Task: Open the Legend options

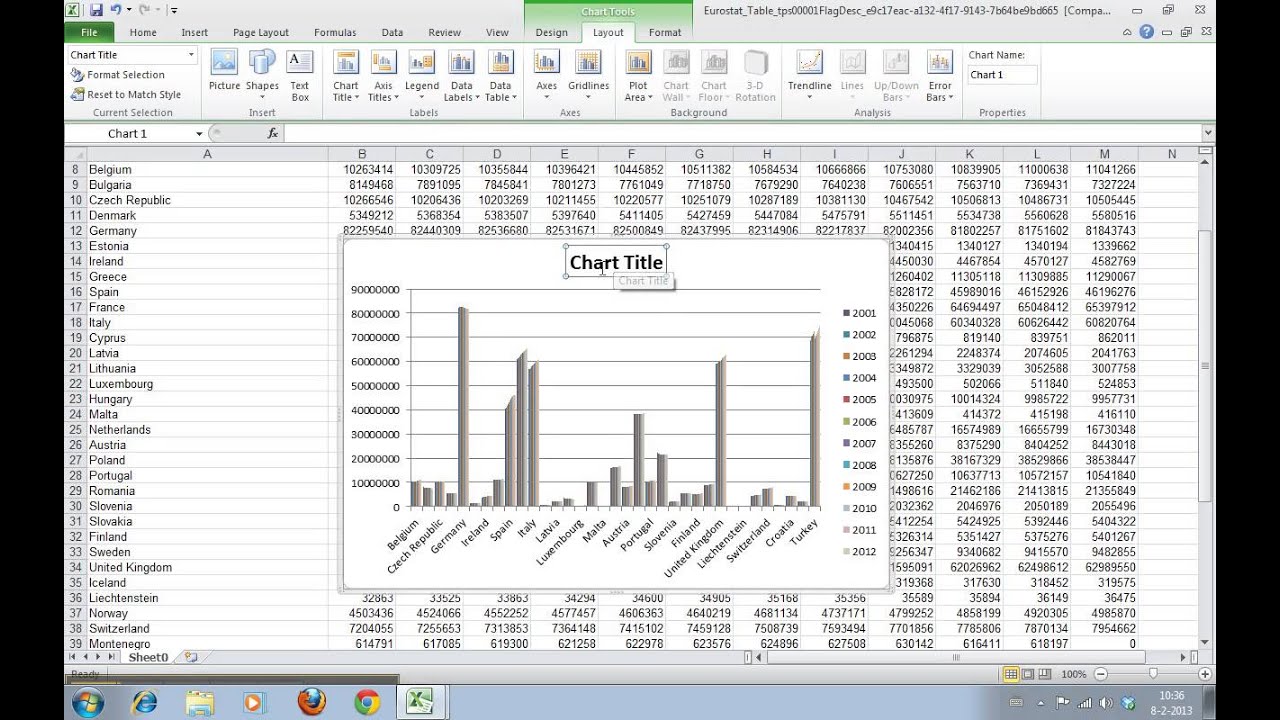Action: click(x=422, y=75)
